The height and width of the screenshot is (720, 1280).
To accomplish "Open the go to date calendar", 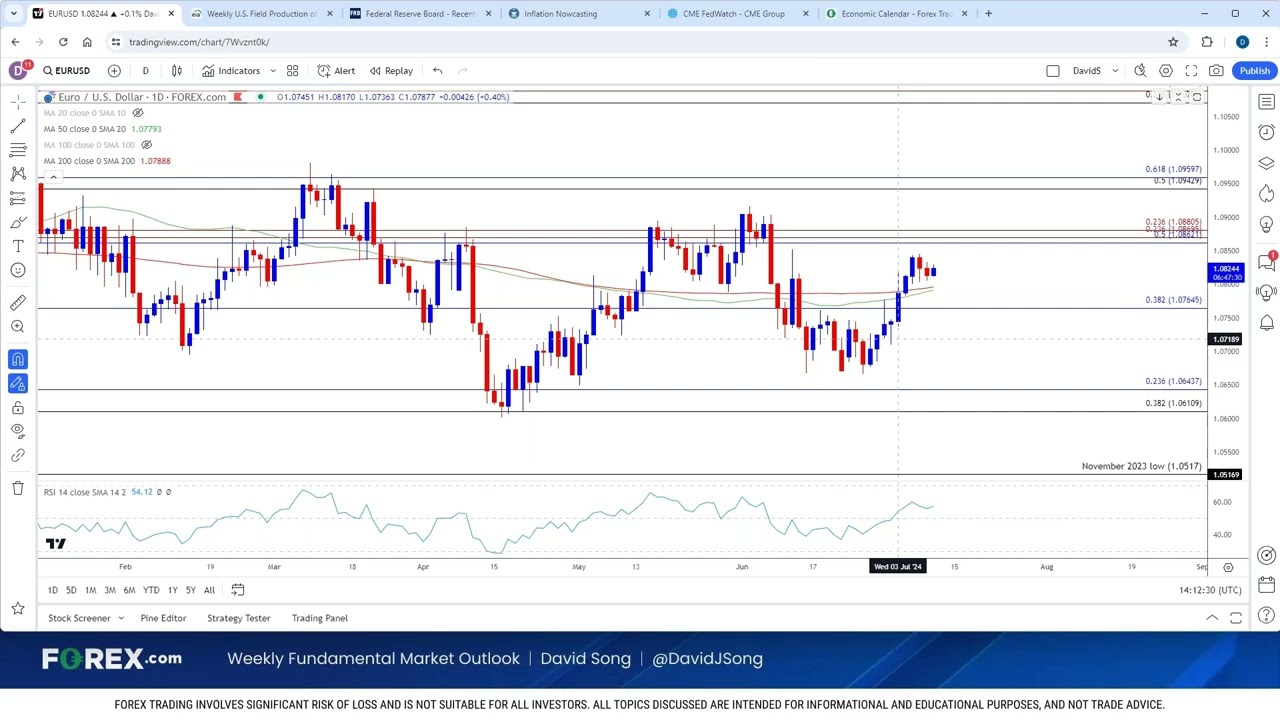I will pyautogui.click(x=237, y=590).
